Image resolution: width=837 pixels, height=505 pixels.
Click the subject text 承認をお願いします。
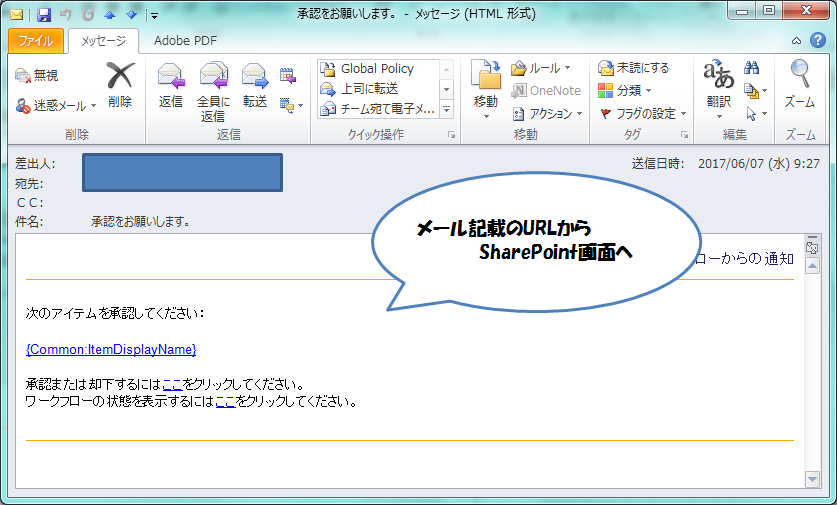coord(141,222)
